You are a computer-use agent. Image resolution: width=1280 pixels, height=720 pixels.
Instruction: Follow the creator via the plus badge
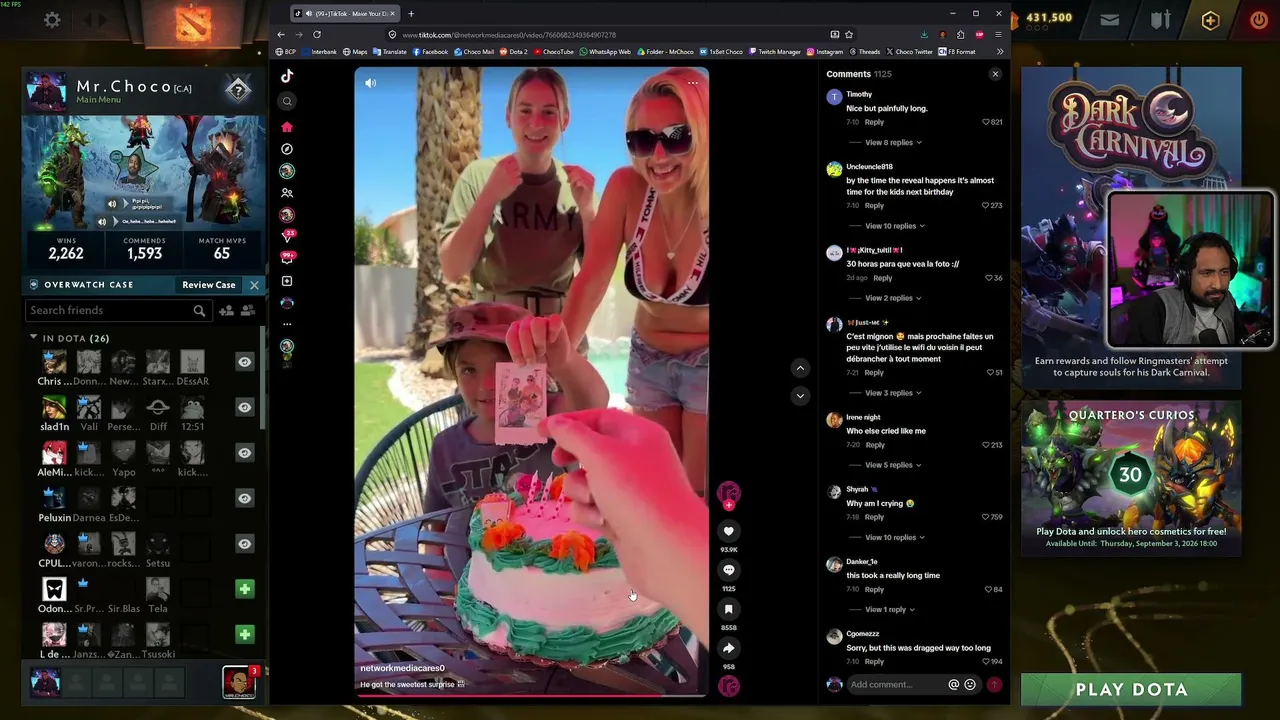pos(729,505)
